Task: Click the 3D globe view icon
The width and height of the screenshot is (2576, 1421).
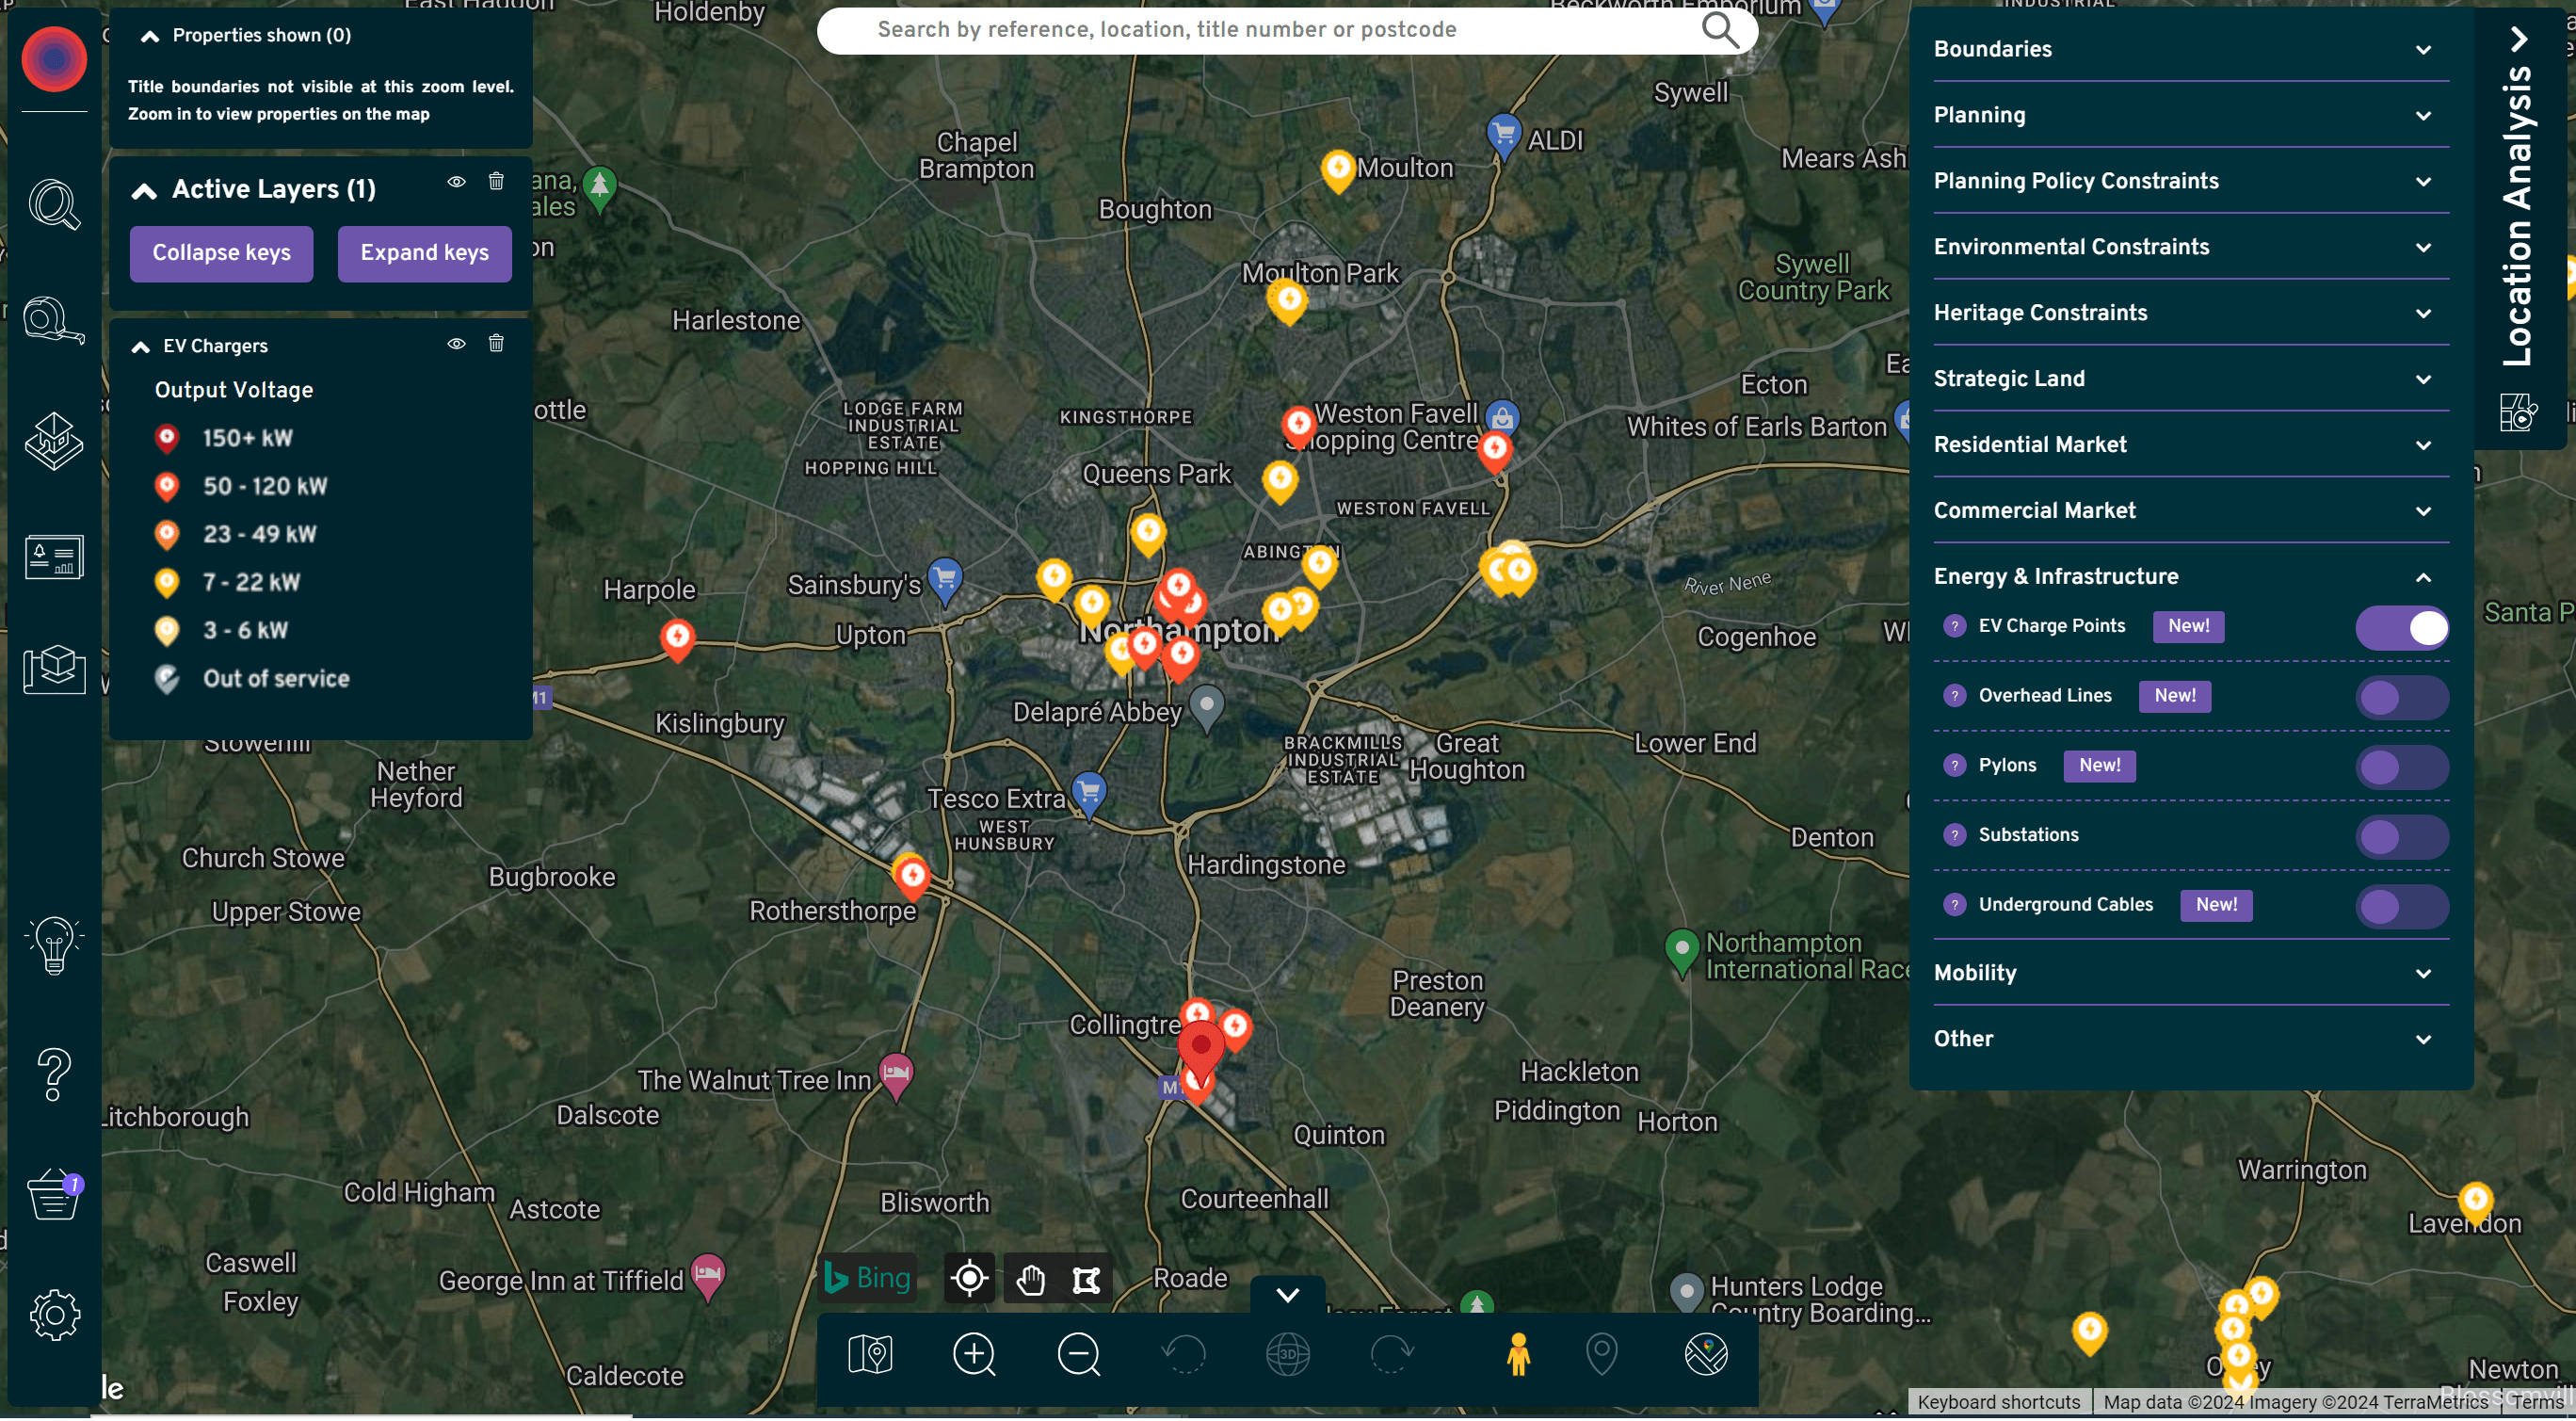Action: coord(1287,1356)
